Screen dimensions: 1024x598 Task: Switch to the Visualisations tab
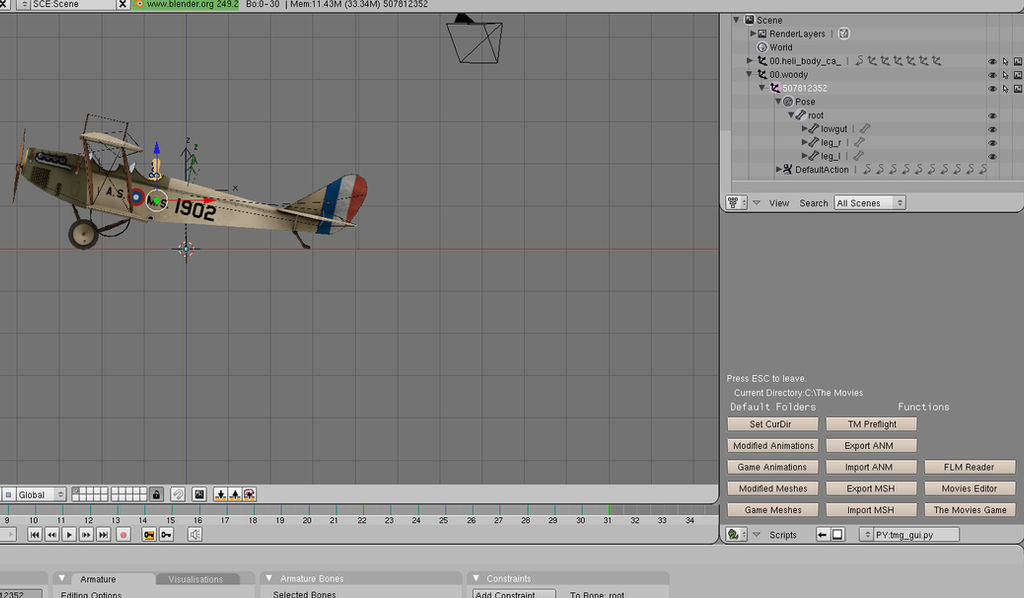(x=196, y=579)
